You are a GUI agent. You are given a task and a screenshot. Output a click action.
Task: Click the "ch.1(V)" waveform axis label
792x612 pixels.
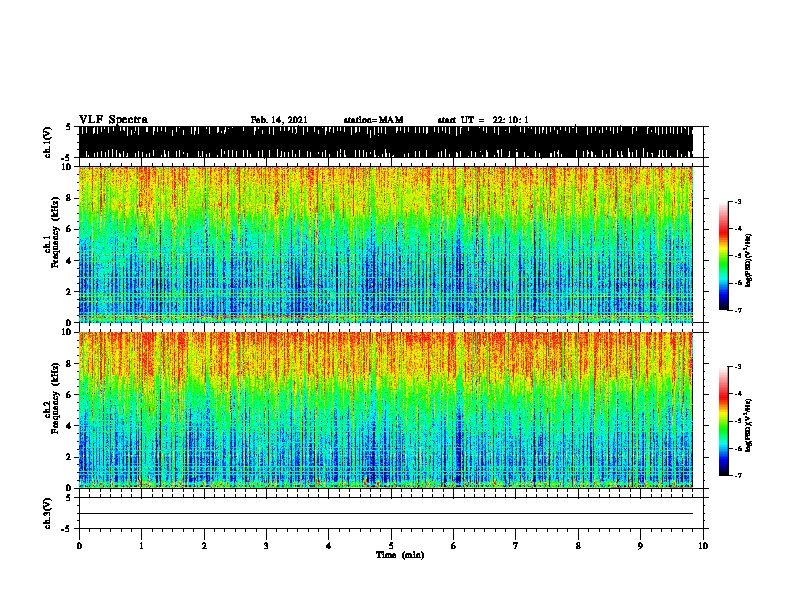(47, 142)
